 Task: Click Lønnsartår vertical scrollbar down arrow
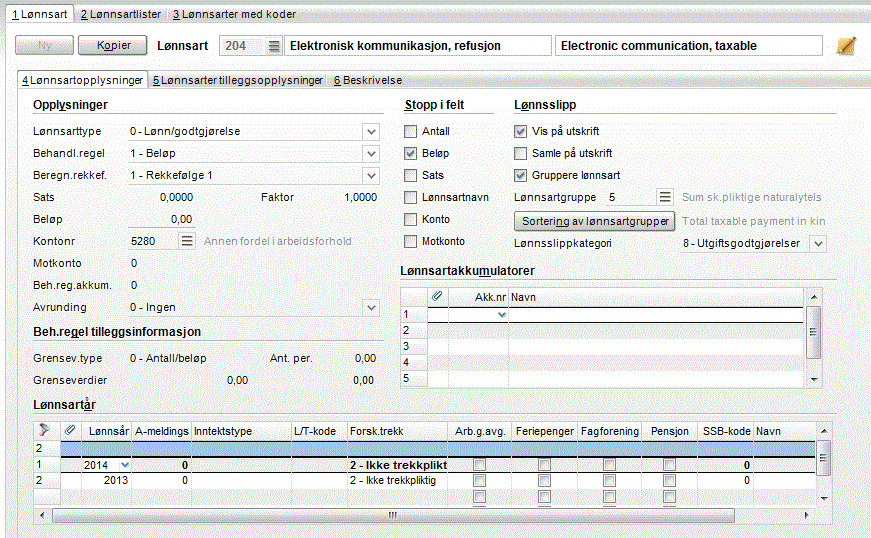[x=824, y=498]
